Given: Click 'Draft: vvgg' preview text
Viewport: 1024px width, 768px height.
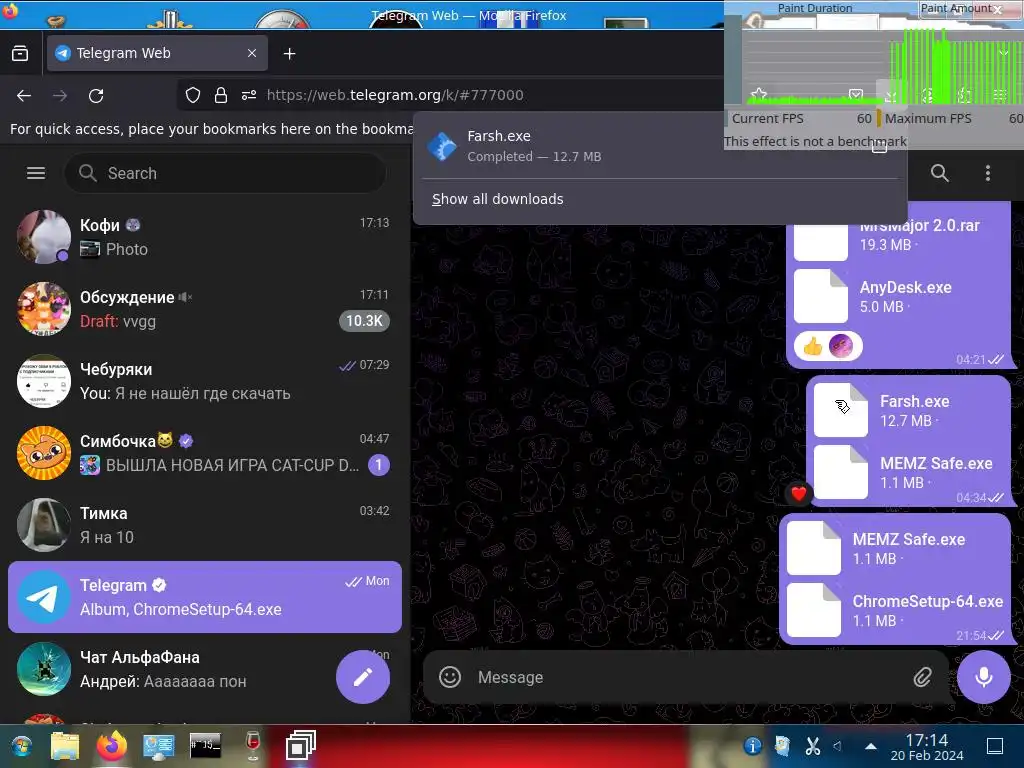Looking at the screenshot, I should pyautogui.click(x=118, y=321).
